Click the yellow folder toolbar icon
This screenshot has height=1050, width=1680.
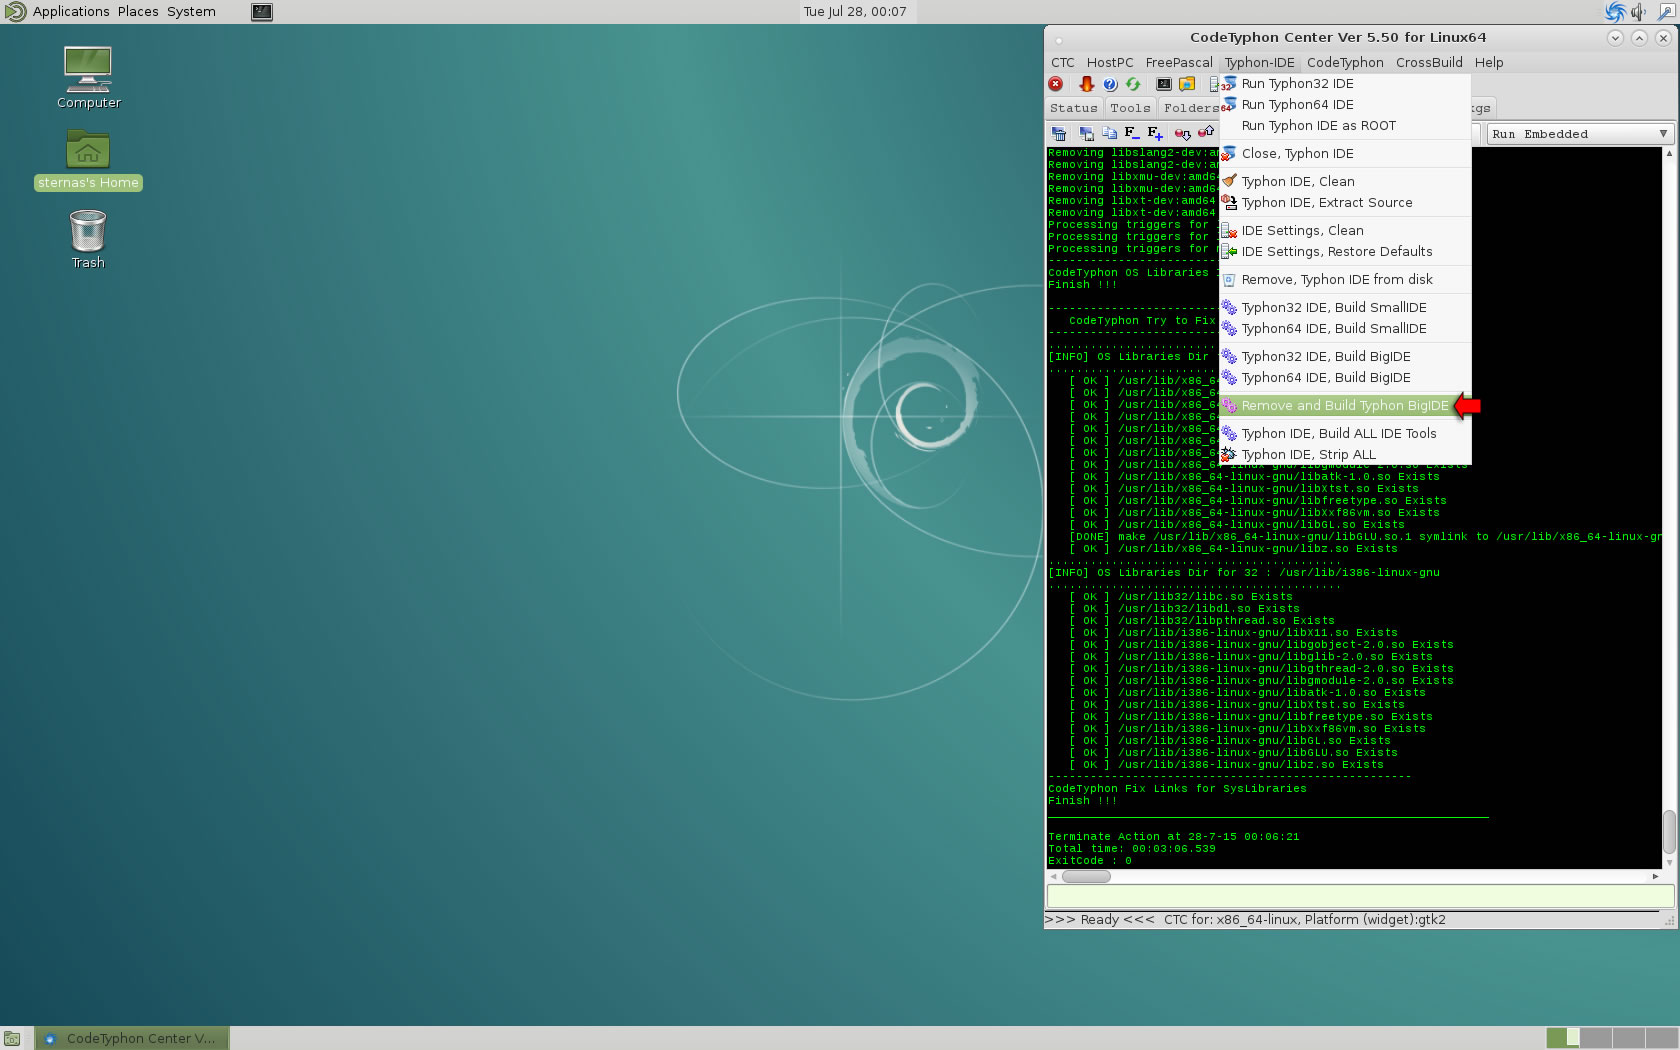(x=1187, y=84)
